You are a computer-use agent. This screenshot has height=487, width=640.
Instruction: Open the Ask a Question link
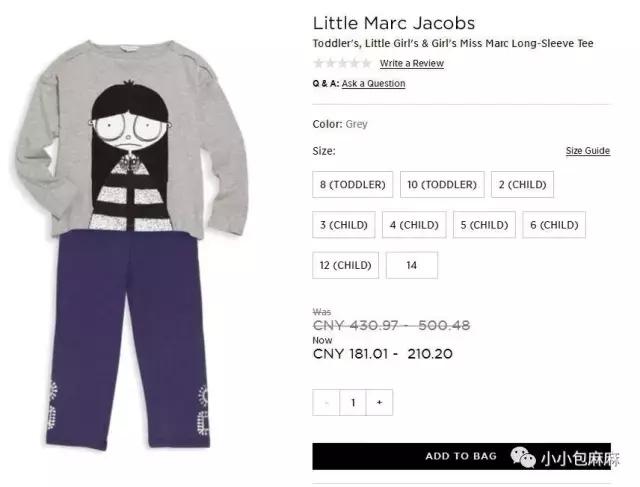373,83
